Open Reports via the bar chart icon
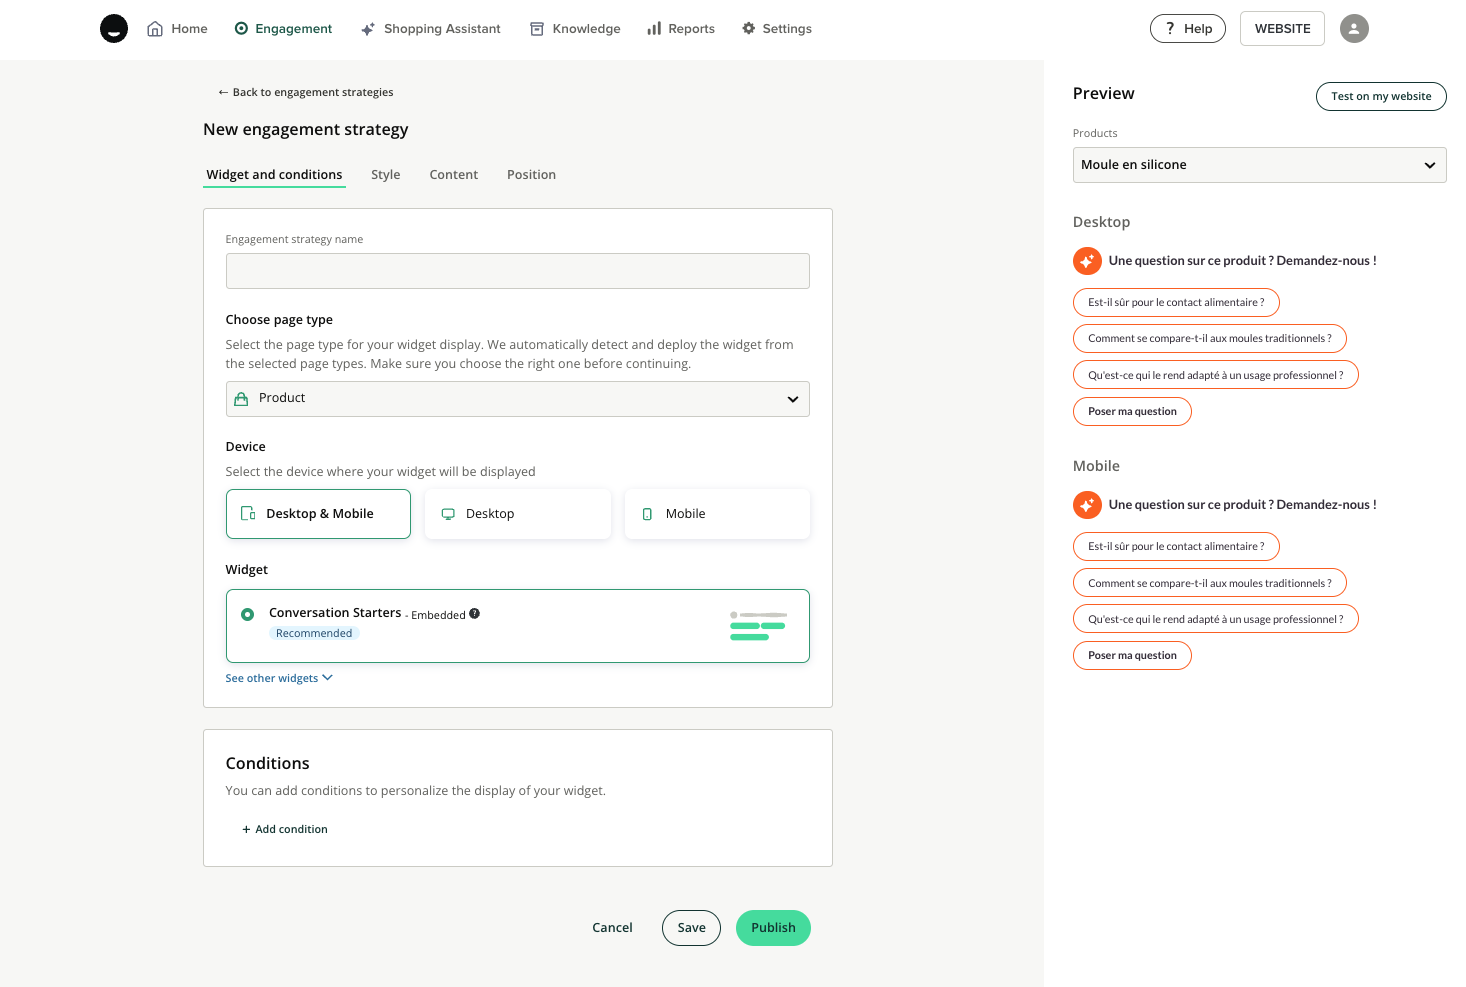The height and width of the screenshot is (987, 1466). (x=654, y=29)
